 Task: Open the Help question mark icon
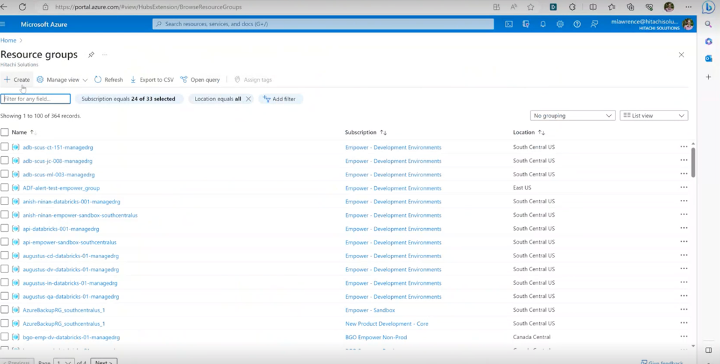[x=577, y=24]
